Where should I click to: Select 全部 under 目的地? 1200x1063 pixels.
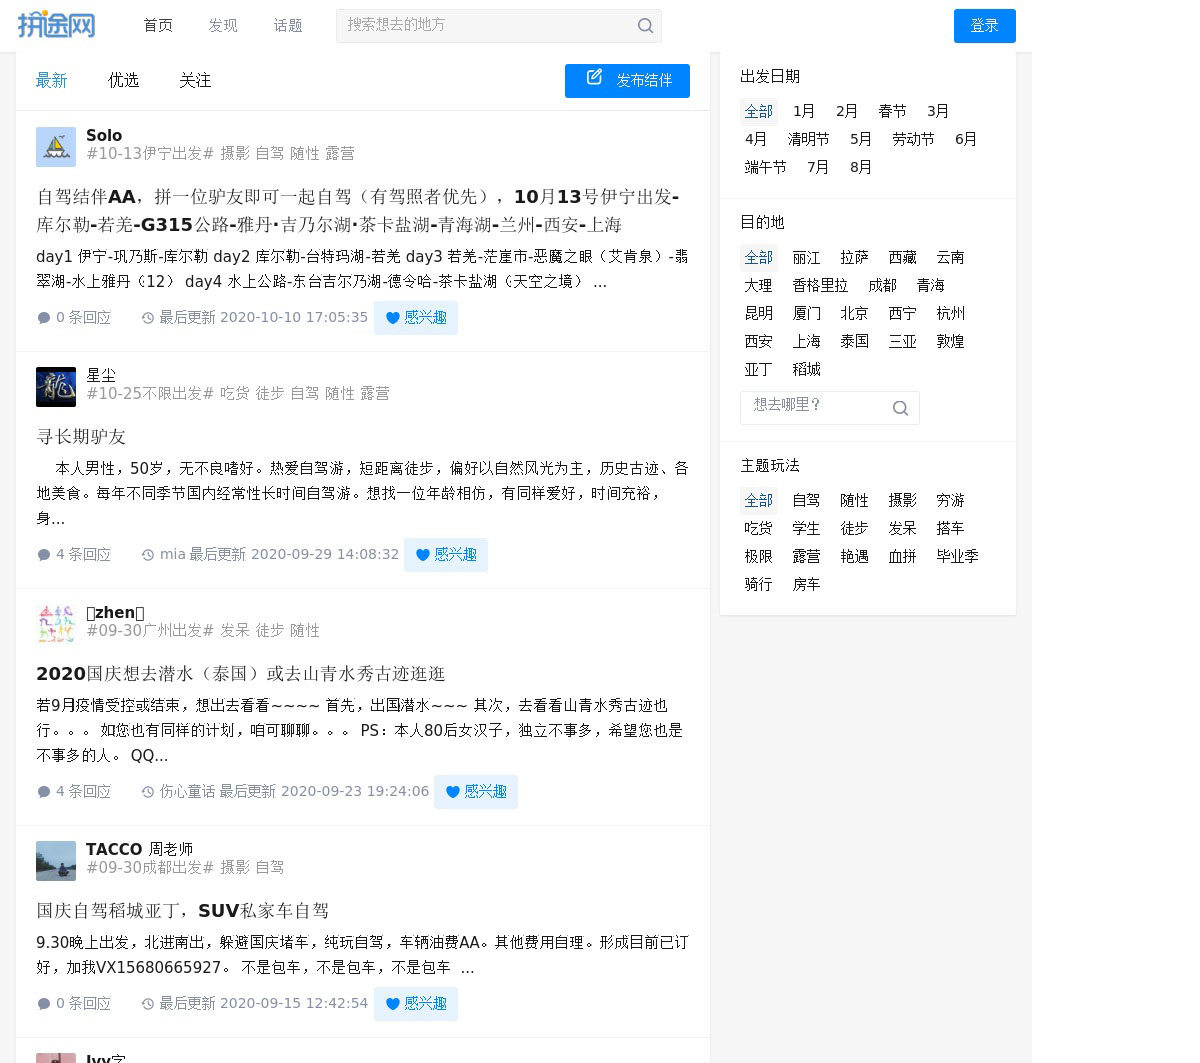point(759,258)
